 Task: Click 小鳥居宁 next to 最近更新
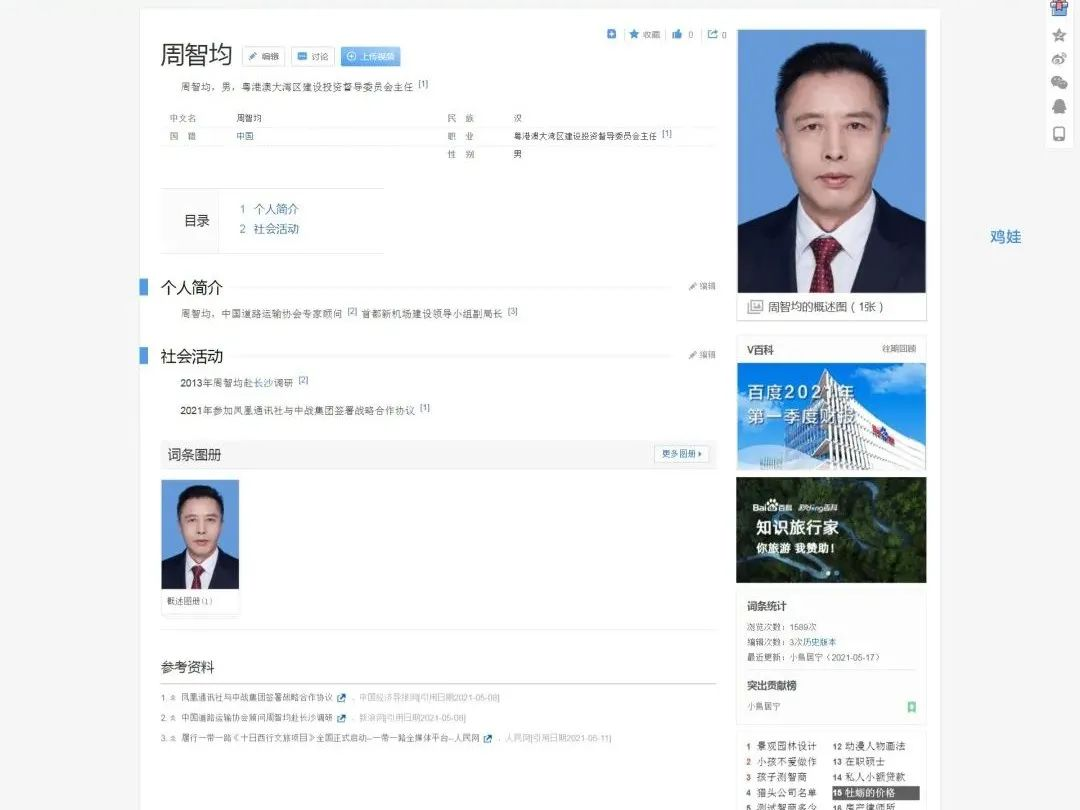806,657
